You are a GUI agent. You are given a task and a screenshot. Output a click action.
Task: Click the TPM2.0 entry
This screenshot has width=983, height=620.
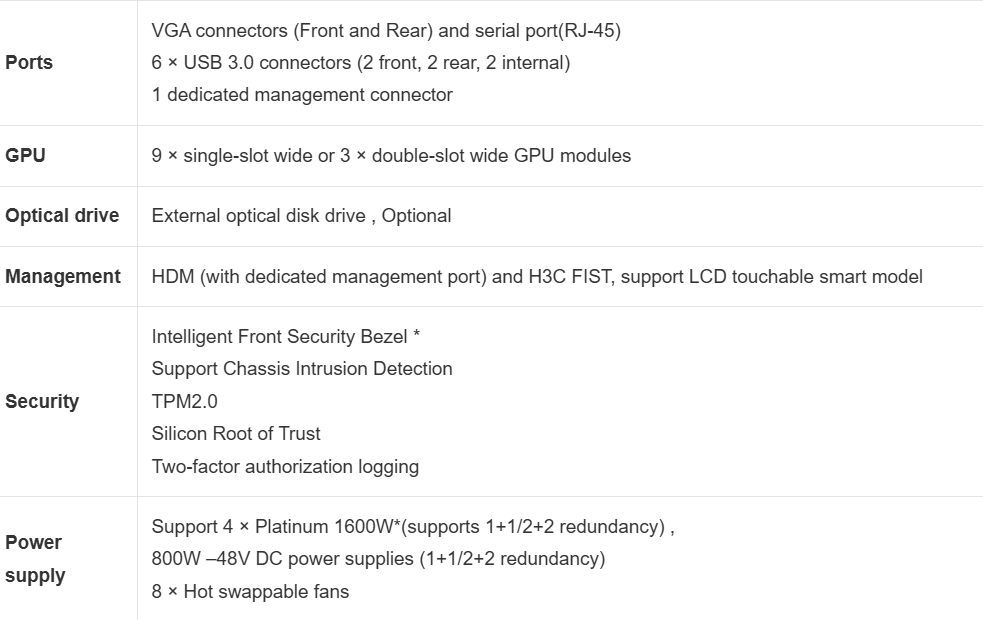click(184, 401)
